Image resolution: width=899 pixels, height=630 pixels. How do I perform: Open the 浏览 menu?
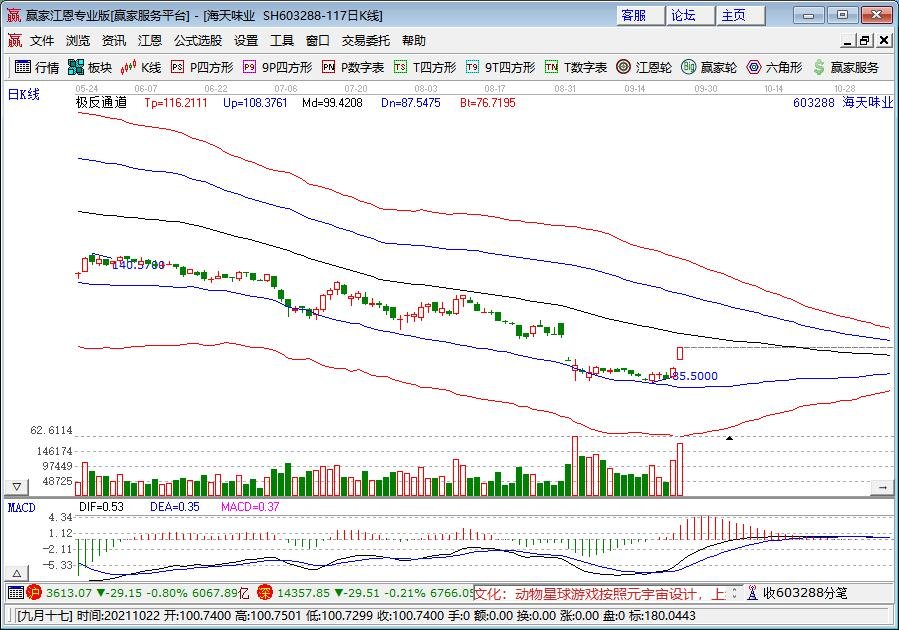coord(77,41)
